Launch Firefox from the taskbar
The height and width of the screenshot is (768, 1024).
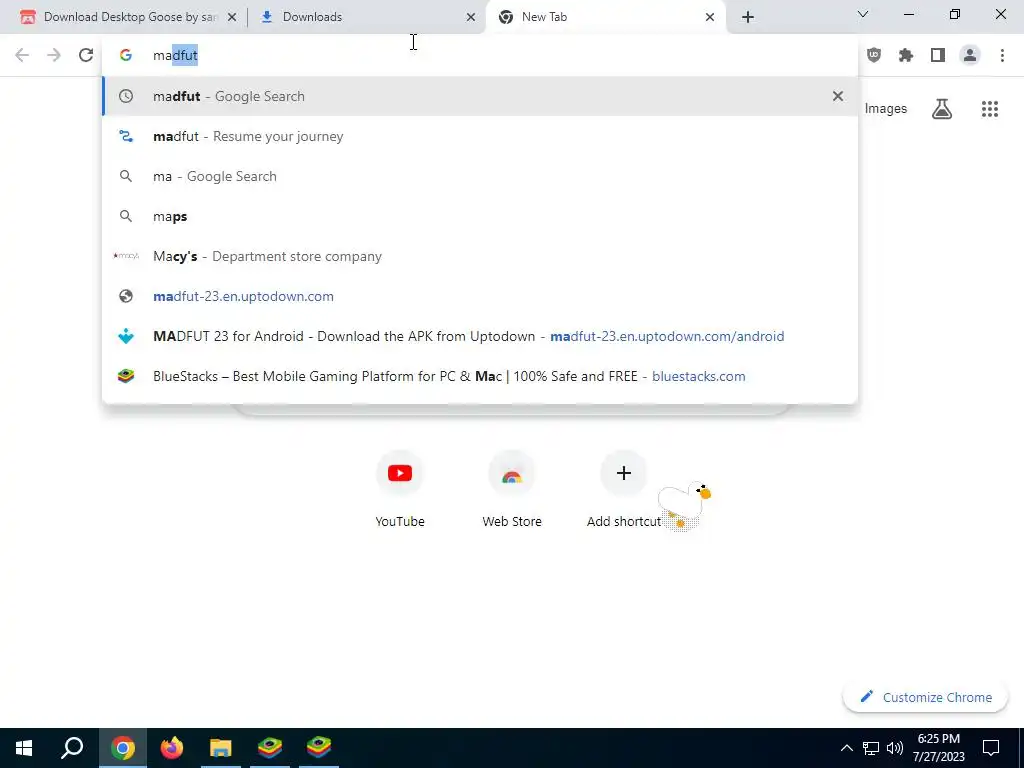pyautogui.click(x=172, y=748)
